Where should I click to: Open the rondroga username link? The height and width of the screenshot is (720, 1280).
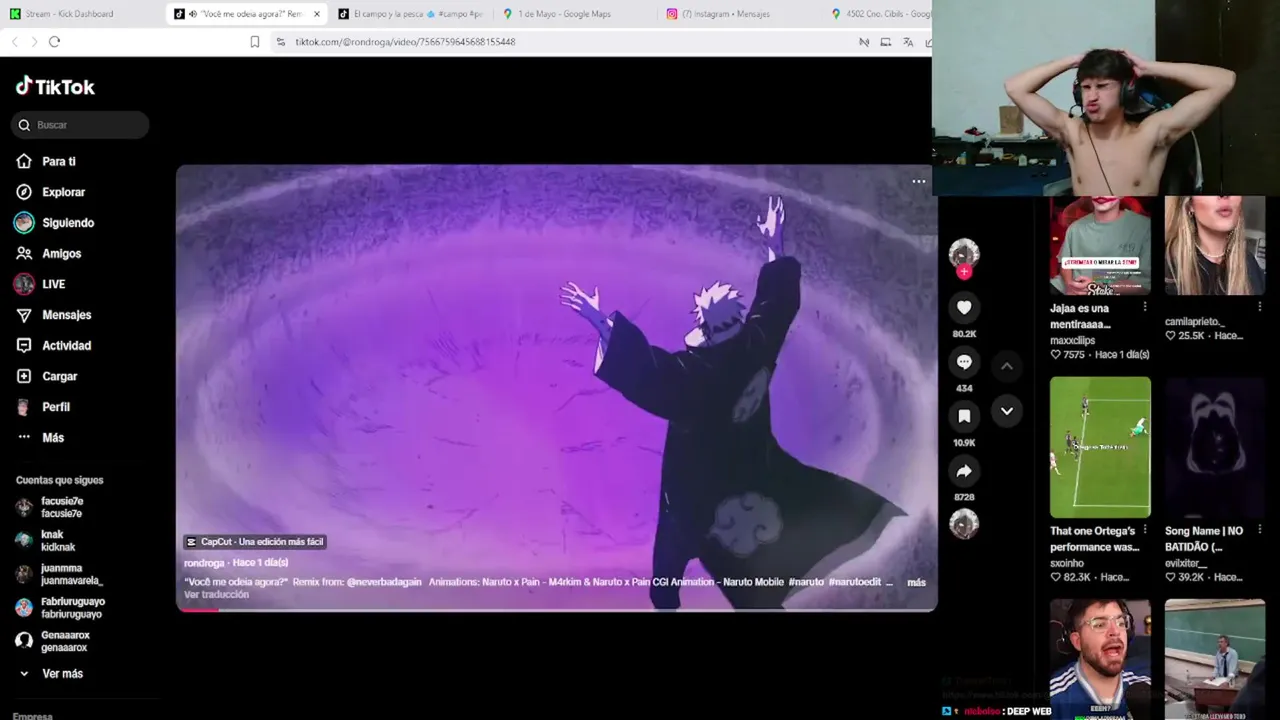(204, 563)
